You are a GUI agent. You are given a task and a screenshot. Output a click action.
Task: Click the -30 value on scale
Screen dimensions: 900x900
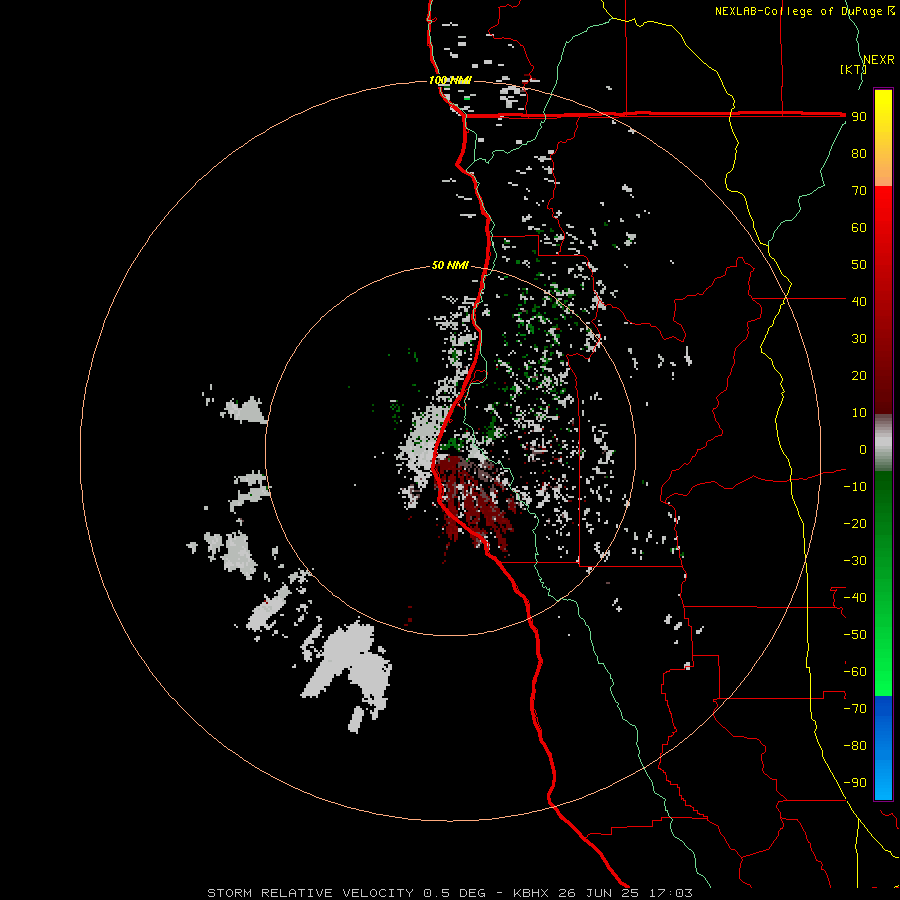point(855,561)
